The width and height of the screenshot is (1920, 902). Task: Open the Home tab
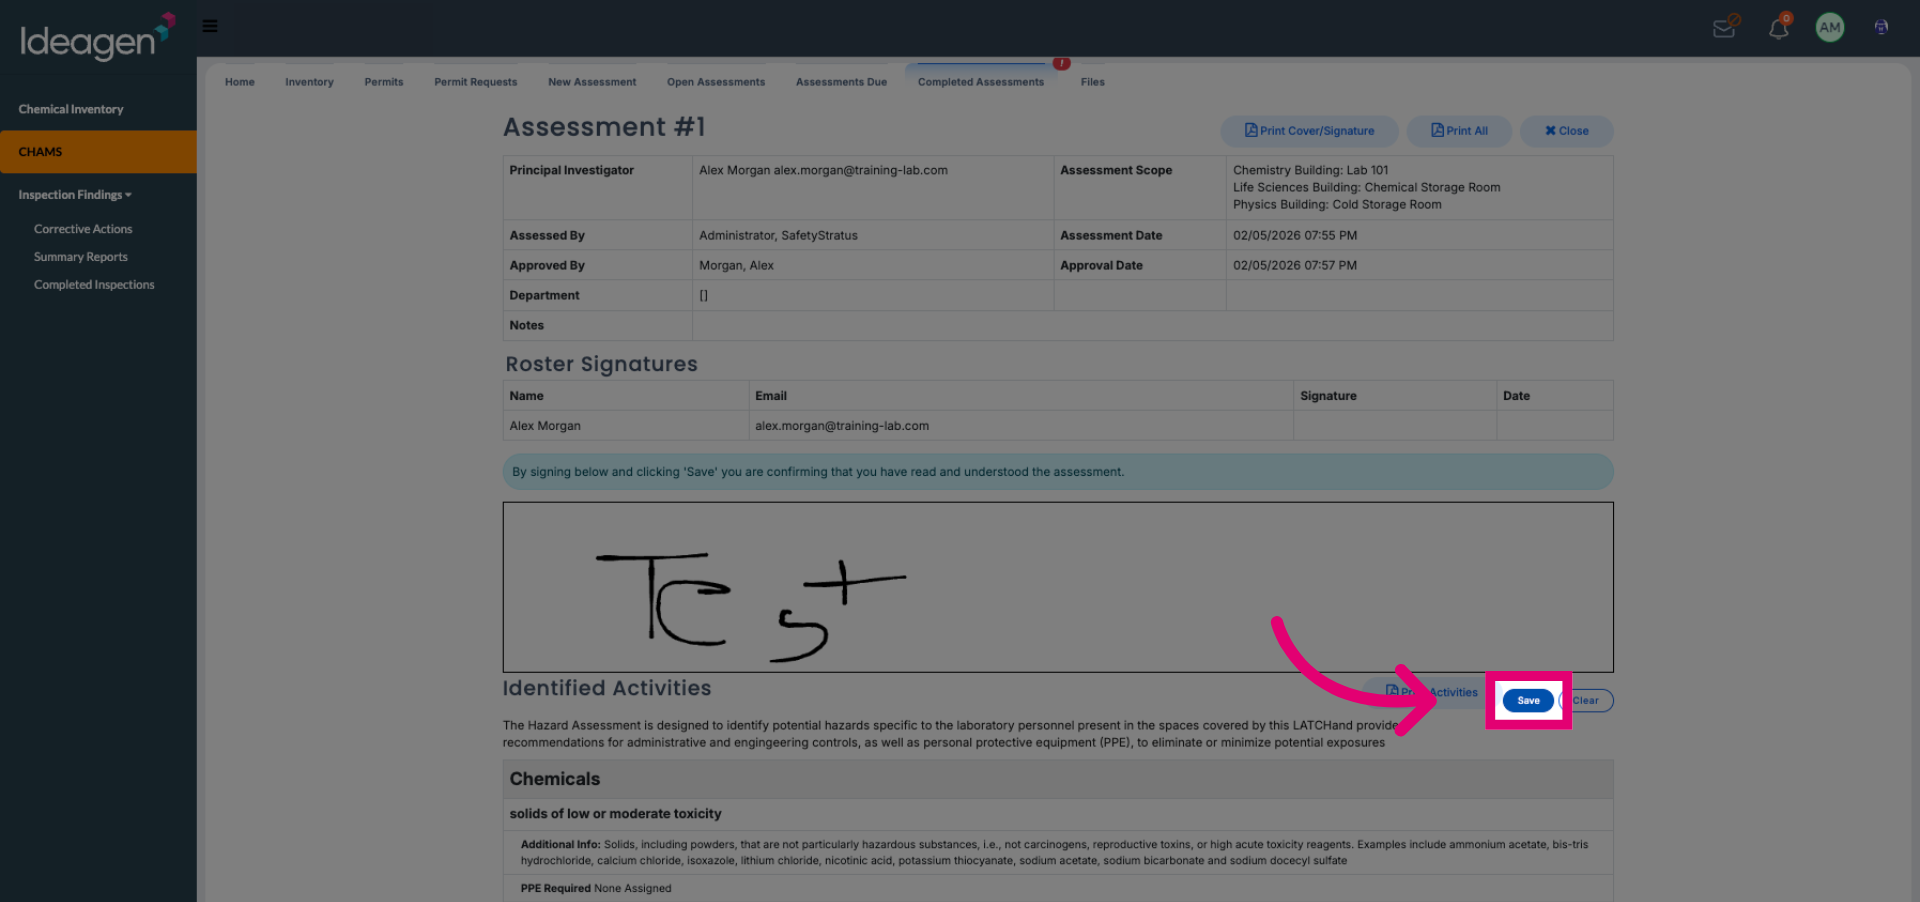click(x=240, y=82)
